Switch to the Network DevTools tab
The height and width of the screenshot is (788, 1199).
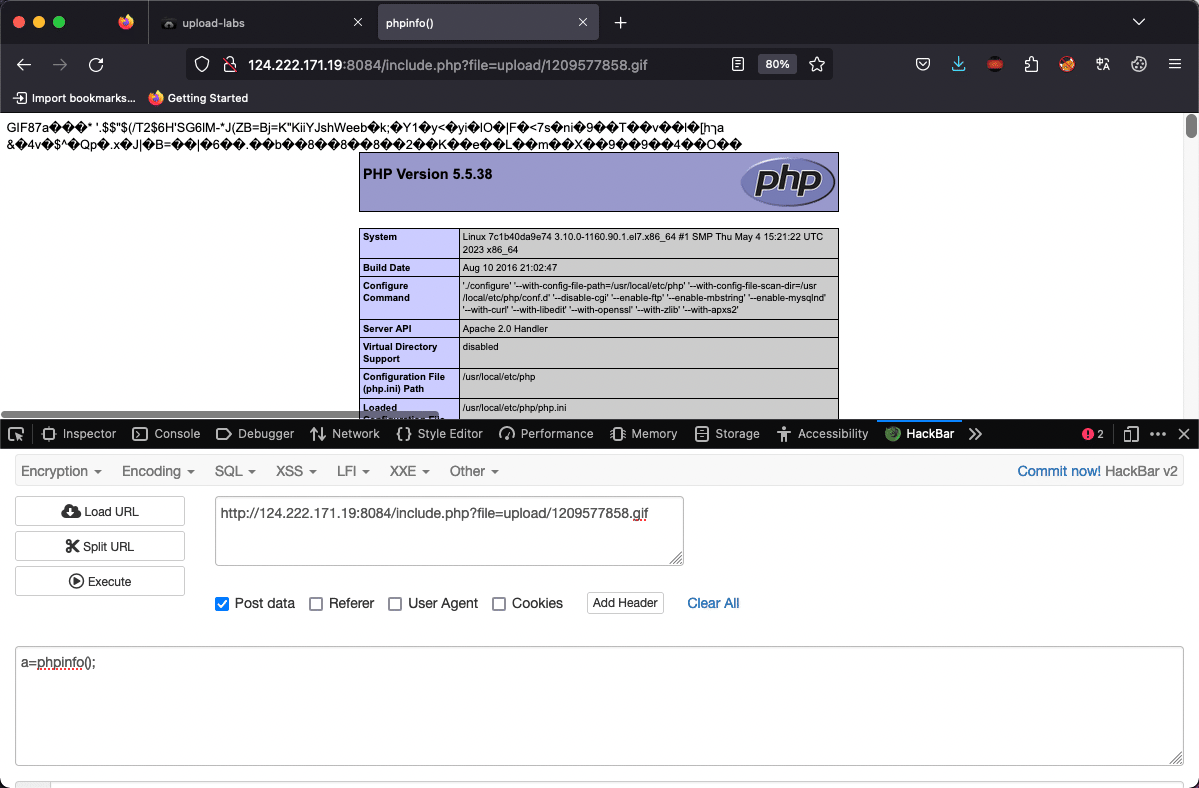pos(345,434)
